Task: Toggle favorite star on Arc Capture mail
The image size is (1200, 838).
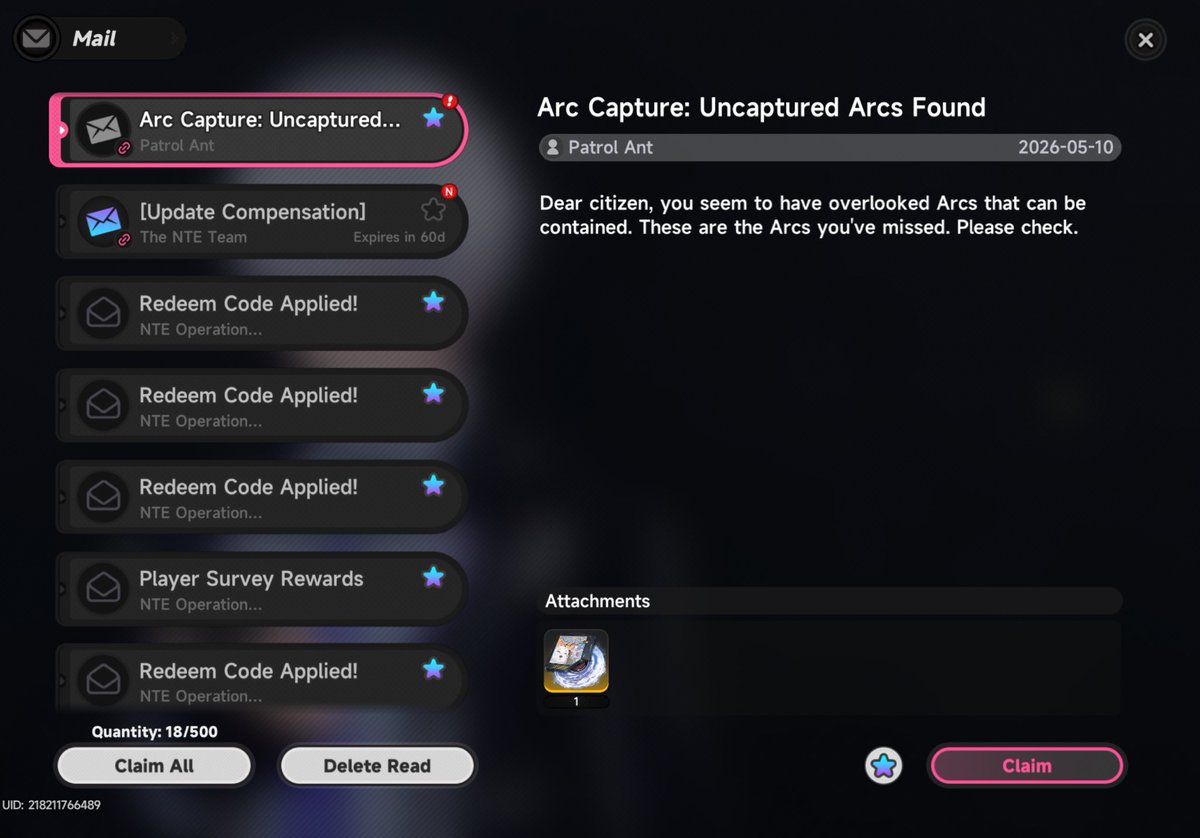Action: (x=433, y=118)
